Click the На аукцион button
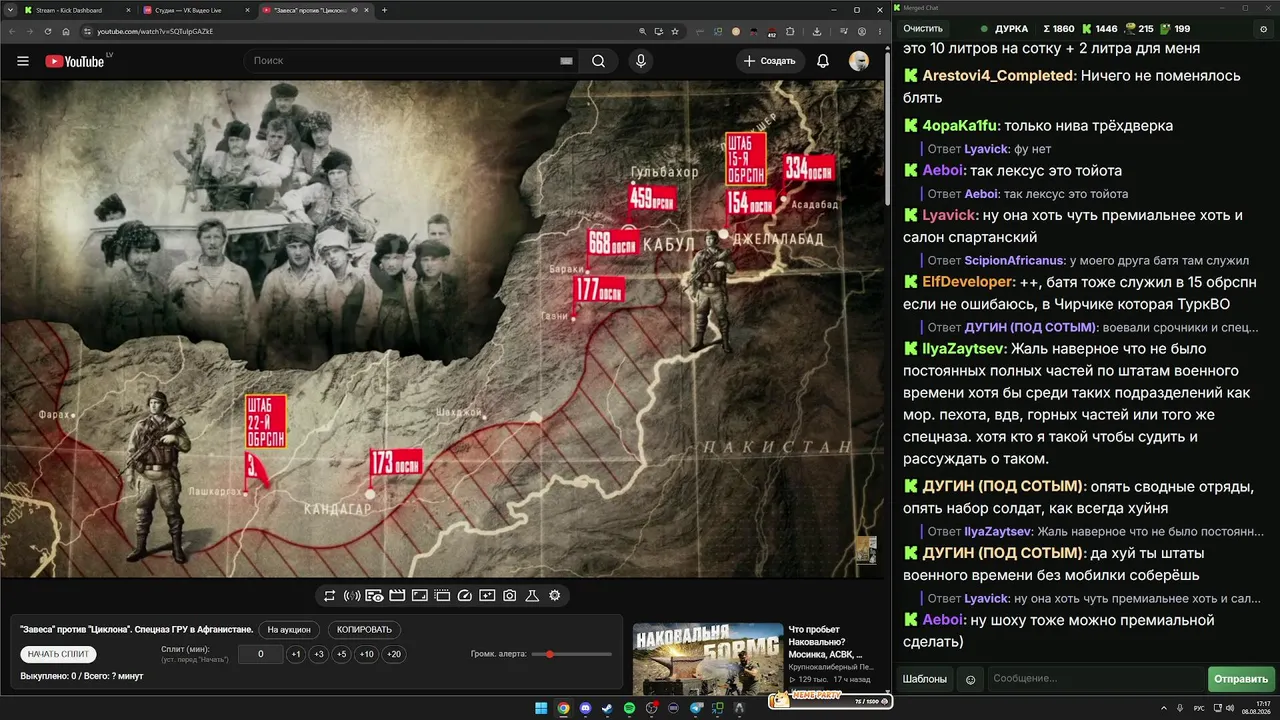The image size is (1280, 720). 290,630
